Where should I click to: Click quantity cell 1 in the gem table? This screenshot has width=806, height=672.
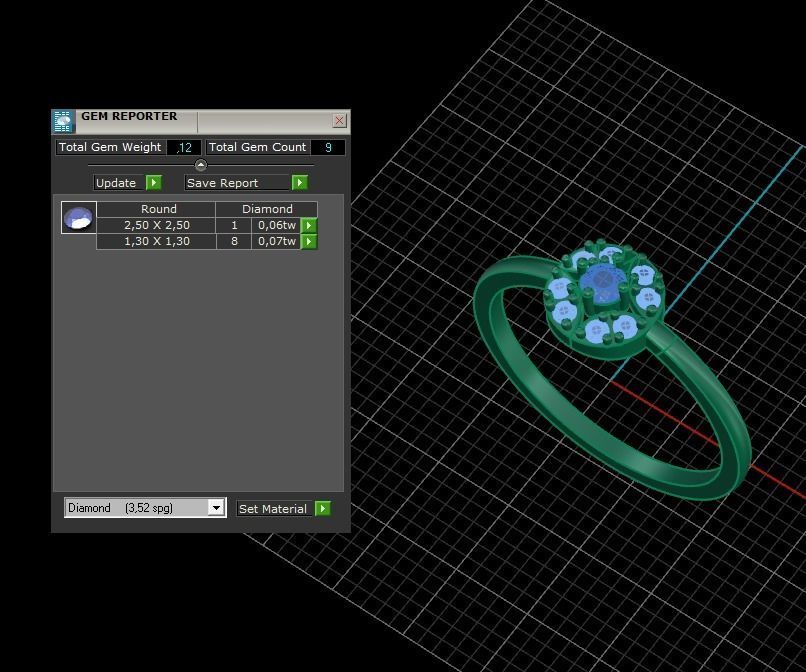234,225
